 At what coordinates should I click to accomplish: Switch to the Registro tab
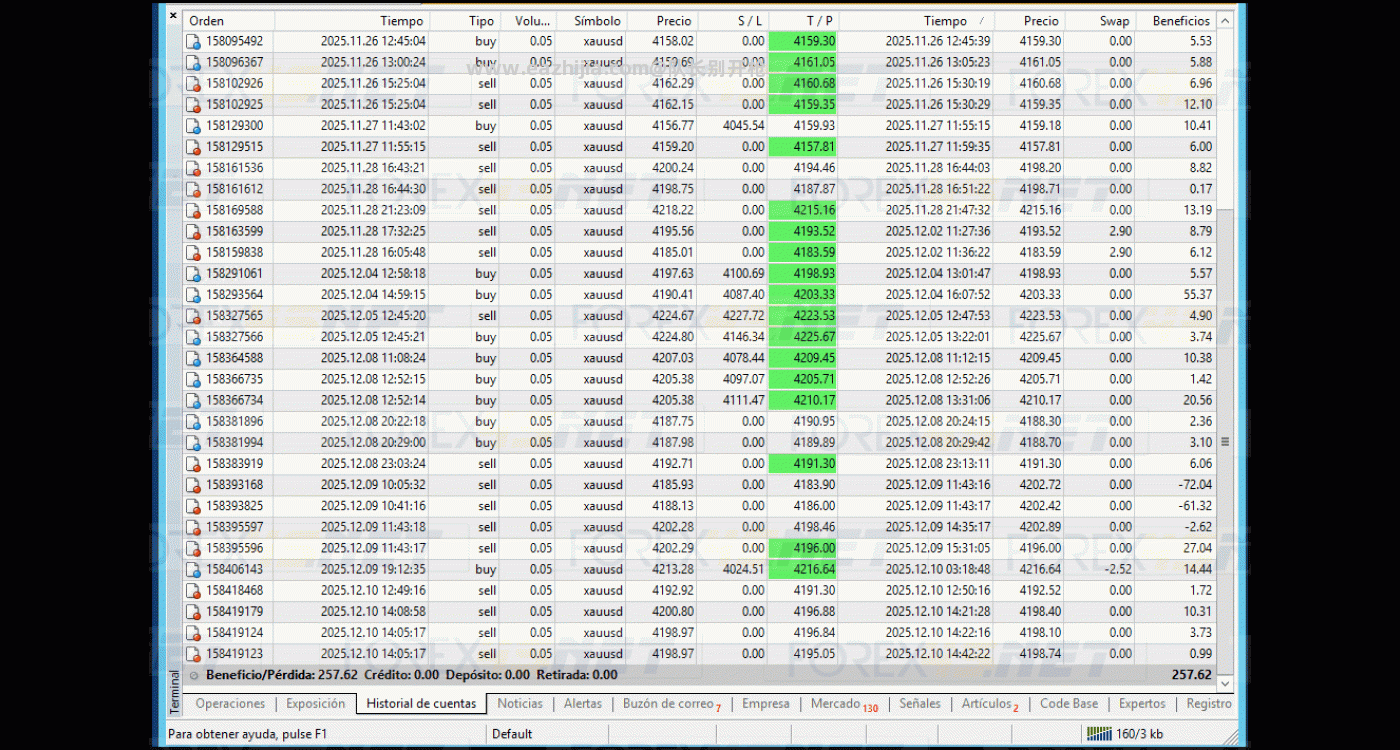coord(1209,704)
